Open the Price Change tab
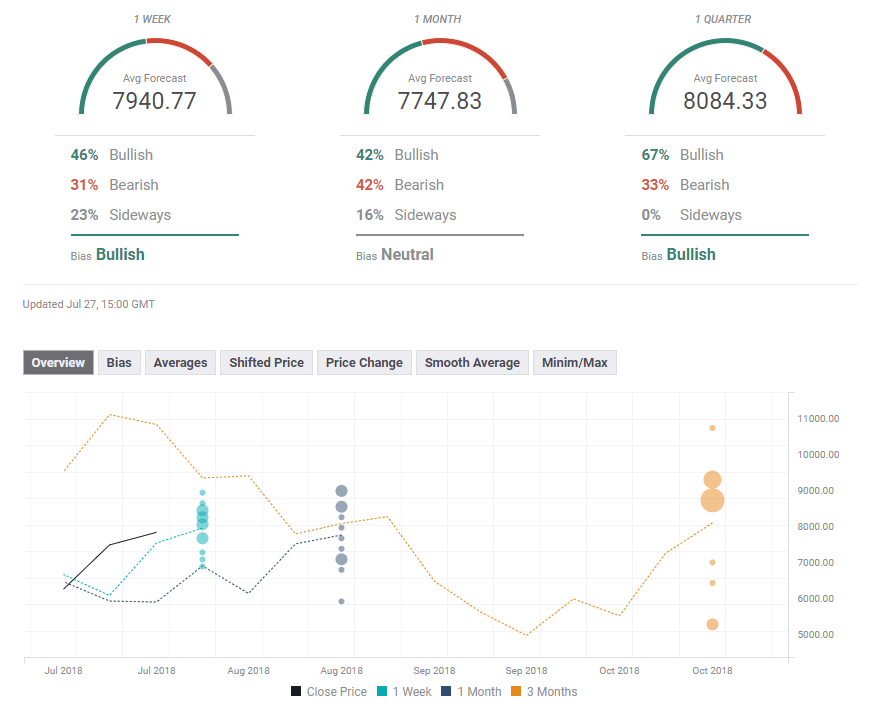The height and width of the screenshot is (705, 871). tap(364, 363)
